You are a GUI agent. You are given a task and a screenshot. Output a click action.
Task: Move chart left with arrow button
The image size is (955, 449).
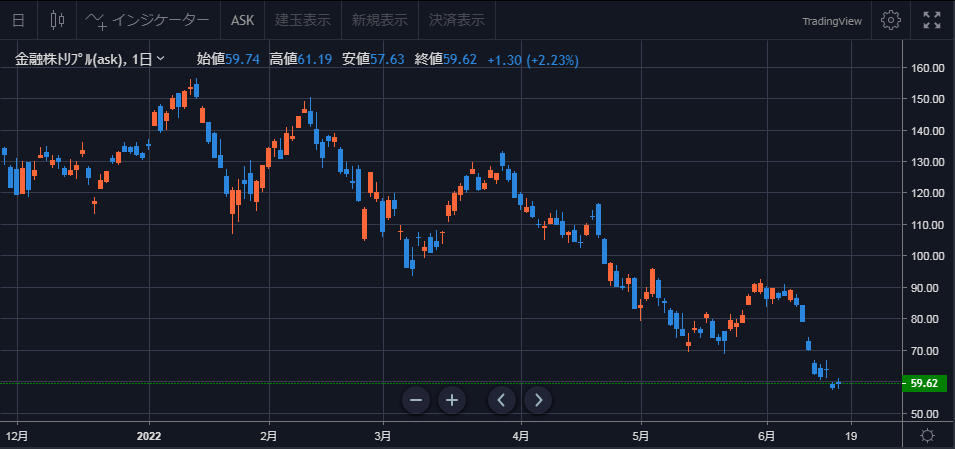point(502,400)
